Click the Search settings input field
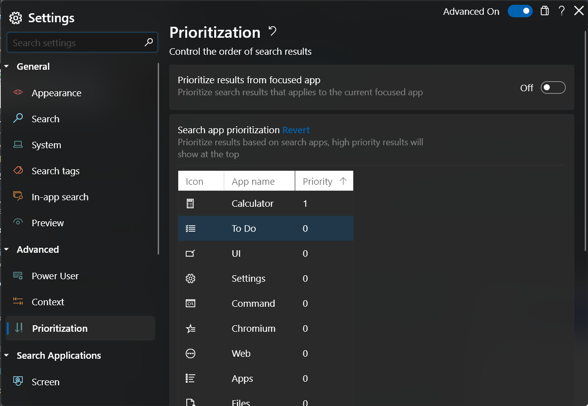The width and height of the screenshot is (588, 406). [x=82, y=43]
